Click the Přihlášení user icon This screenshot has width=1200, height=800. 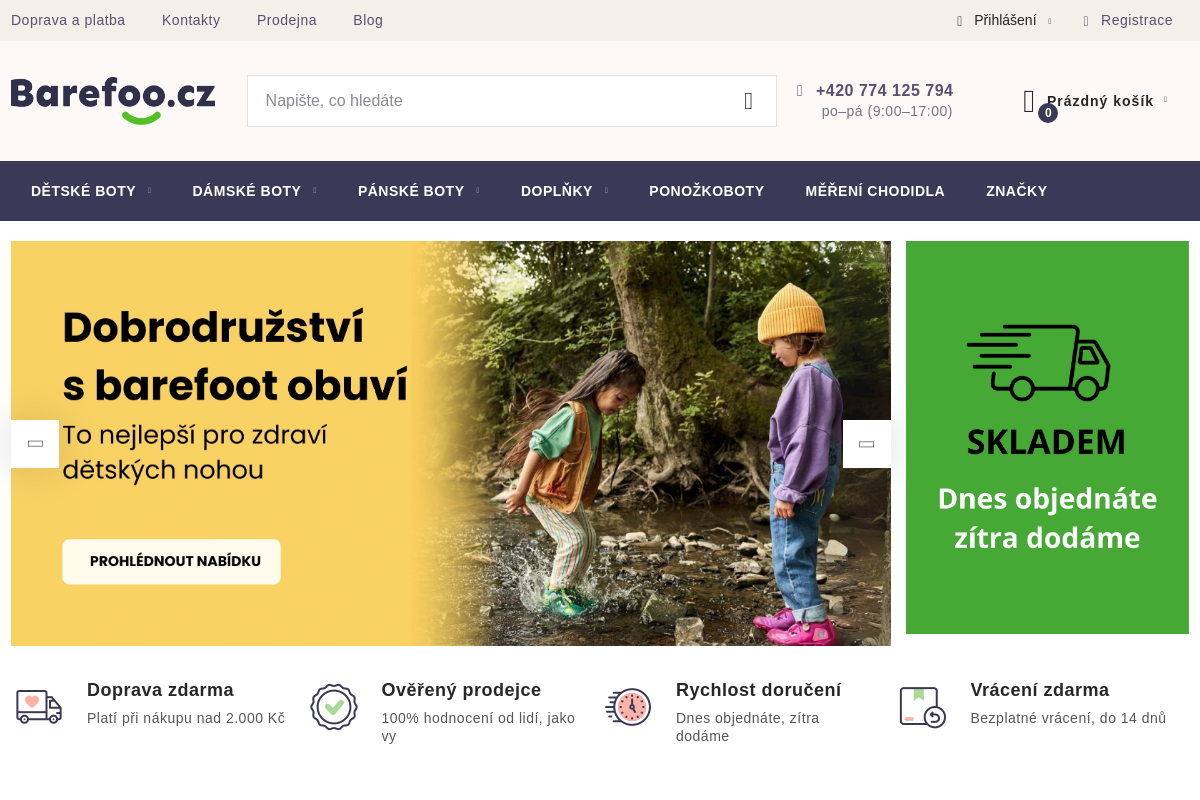(x=958, y=20)
